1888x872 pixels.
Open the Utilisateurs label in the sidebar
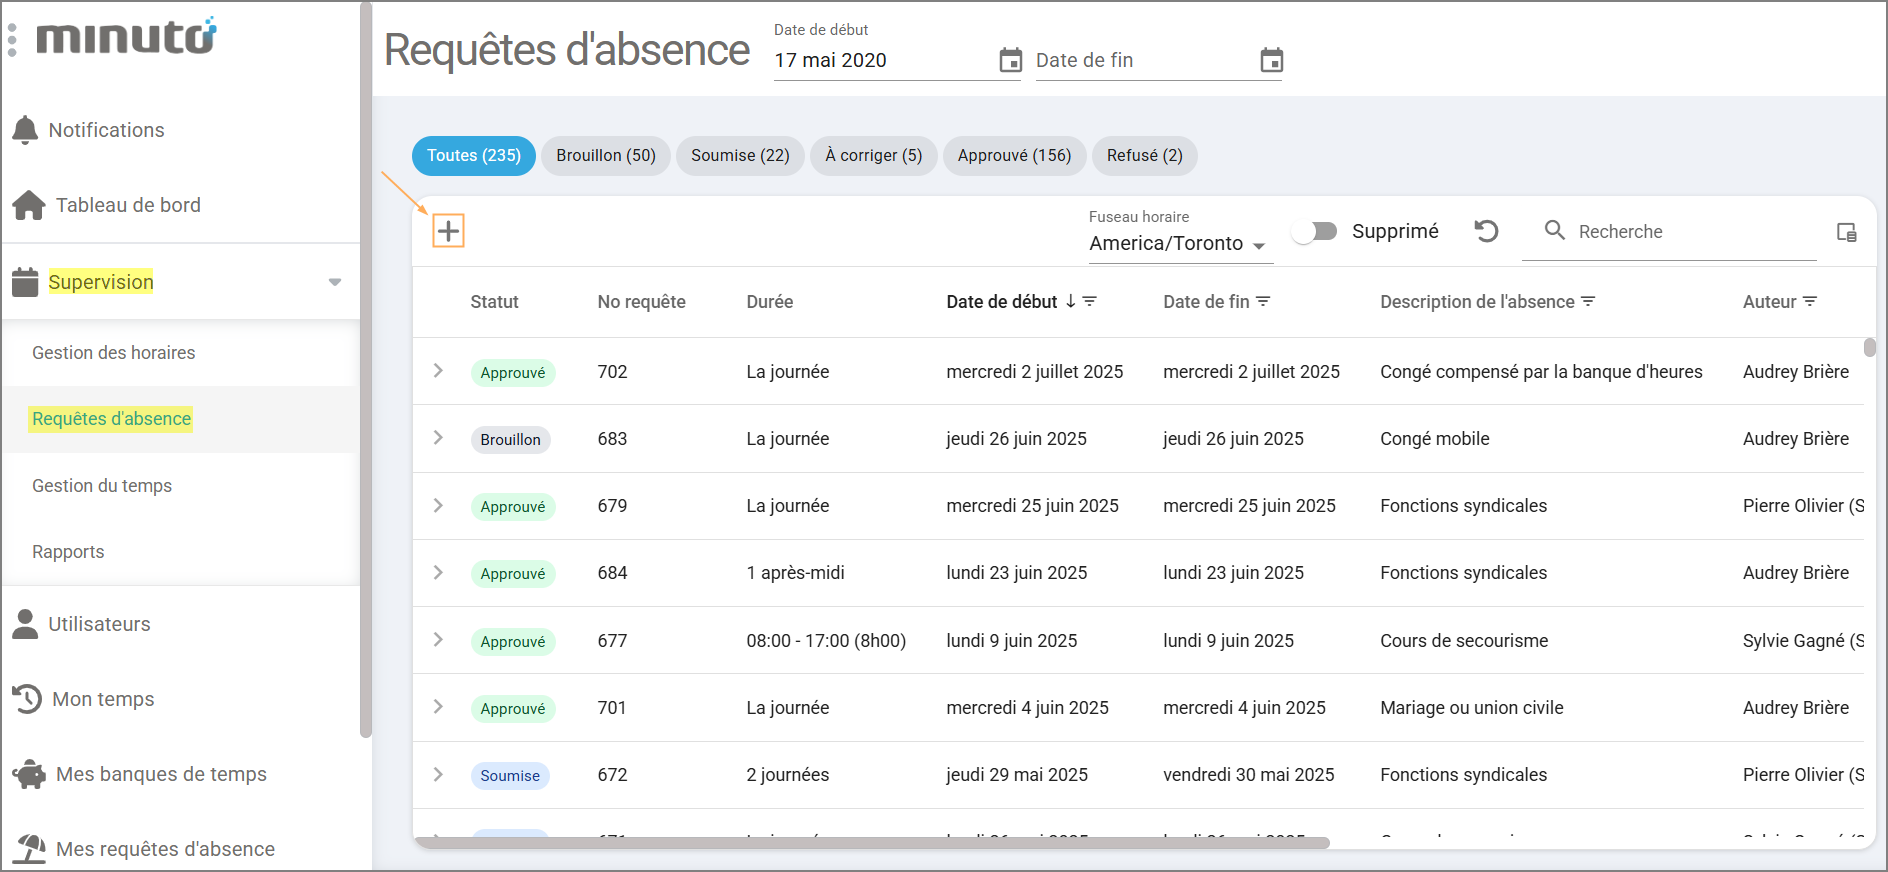[x=99, y=624]
